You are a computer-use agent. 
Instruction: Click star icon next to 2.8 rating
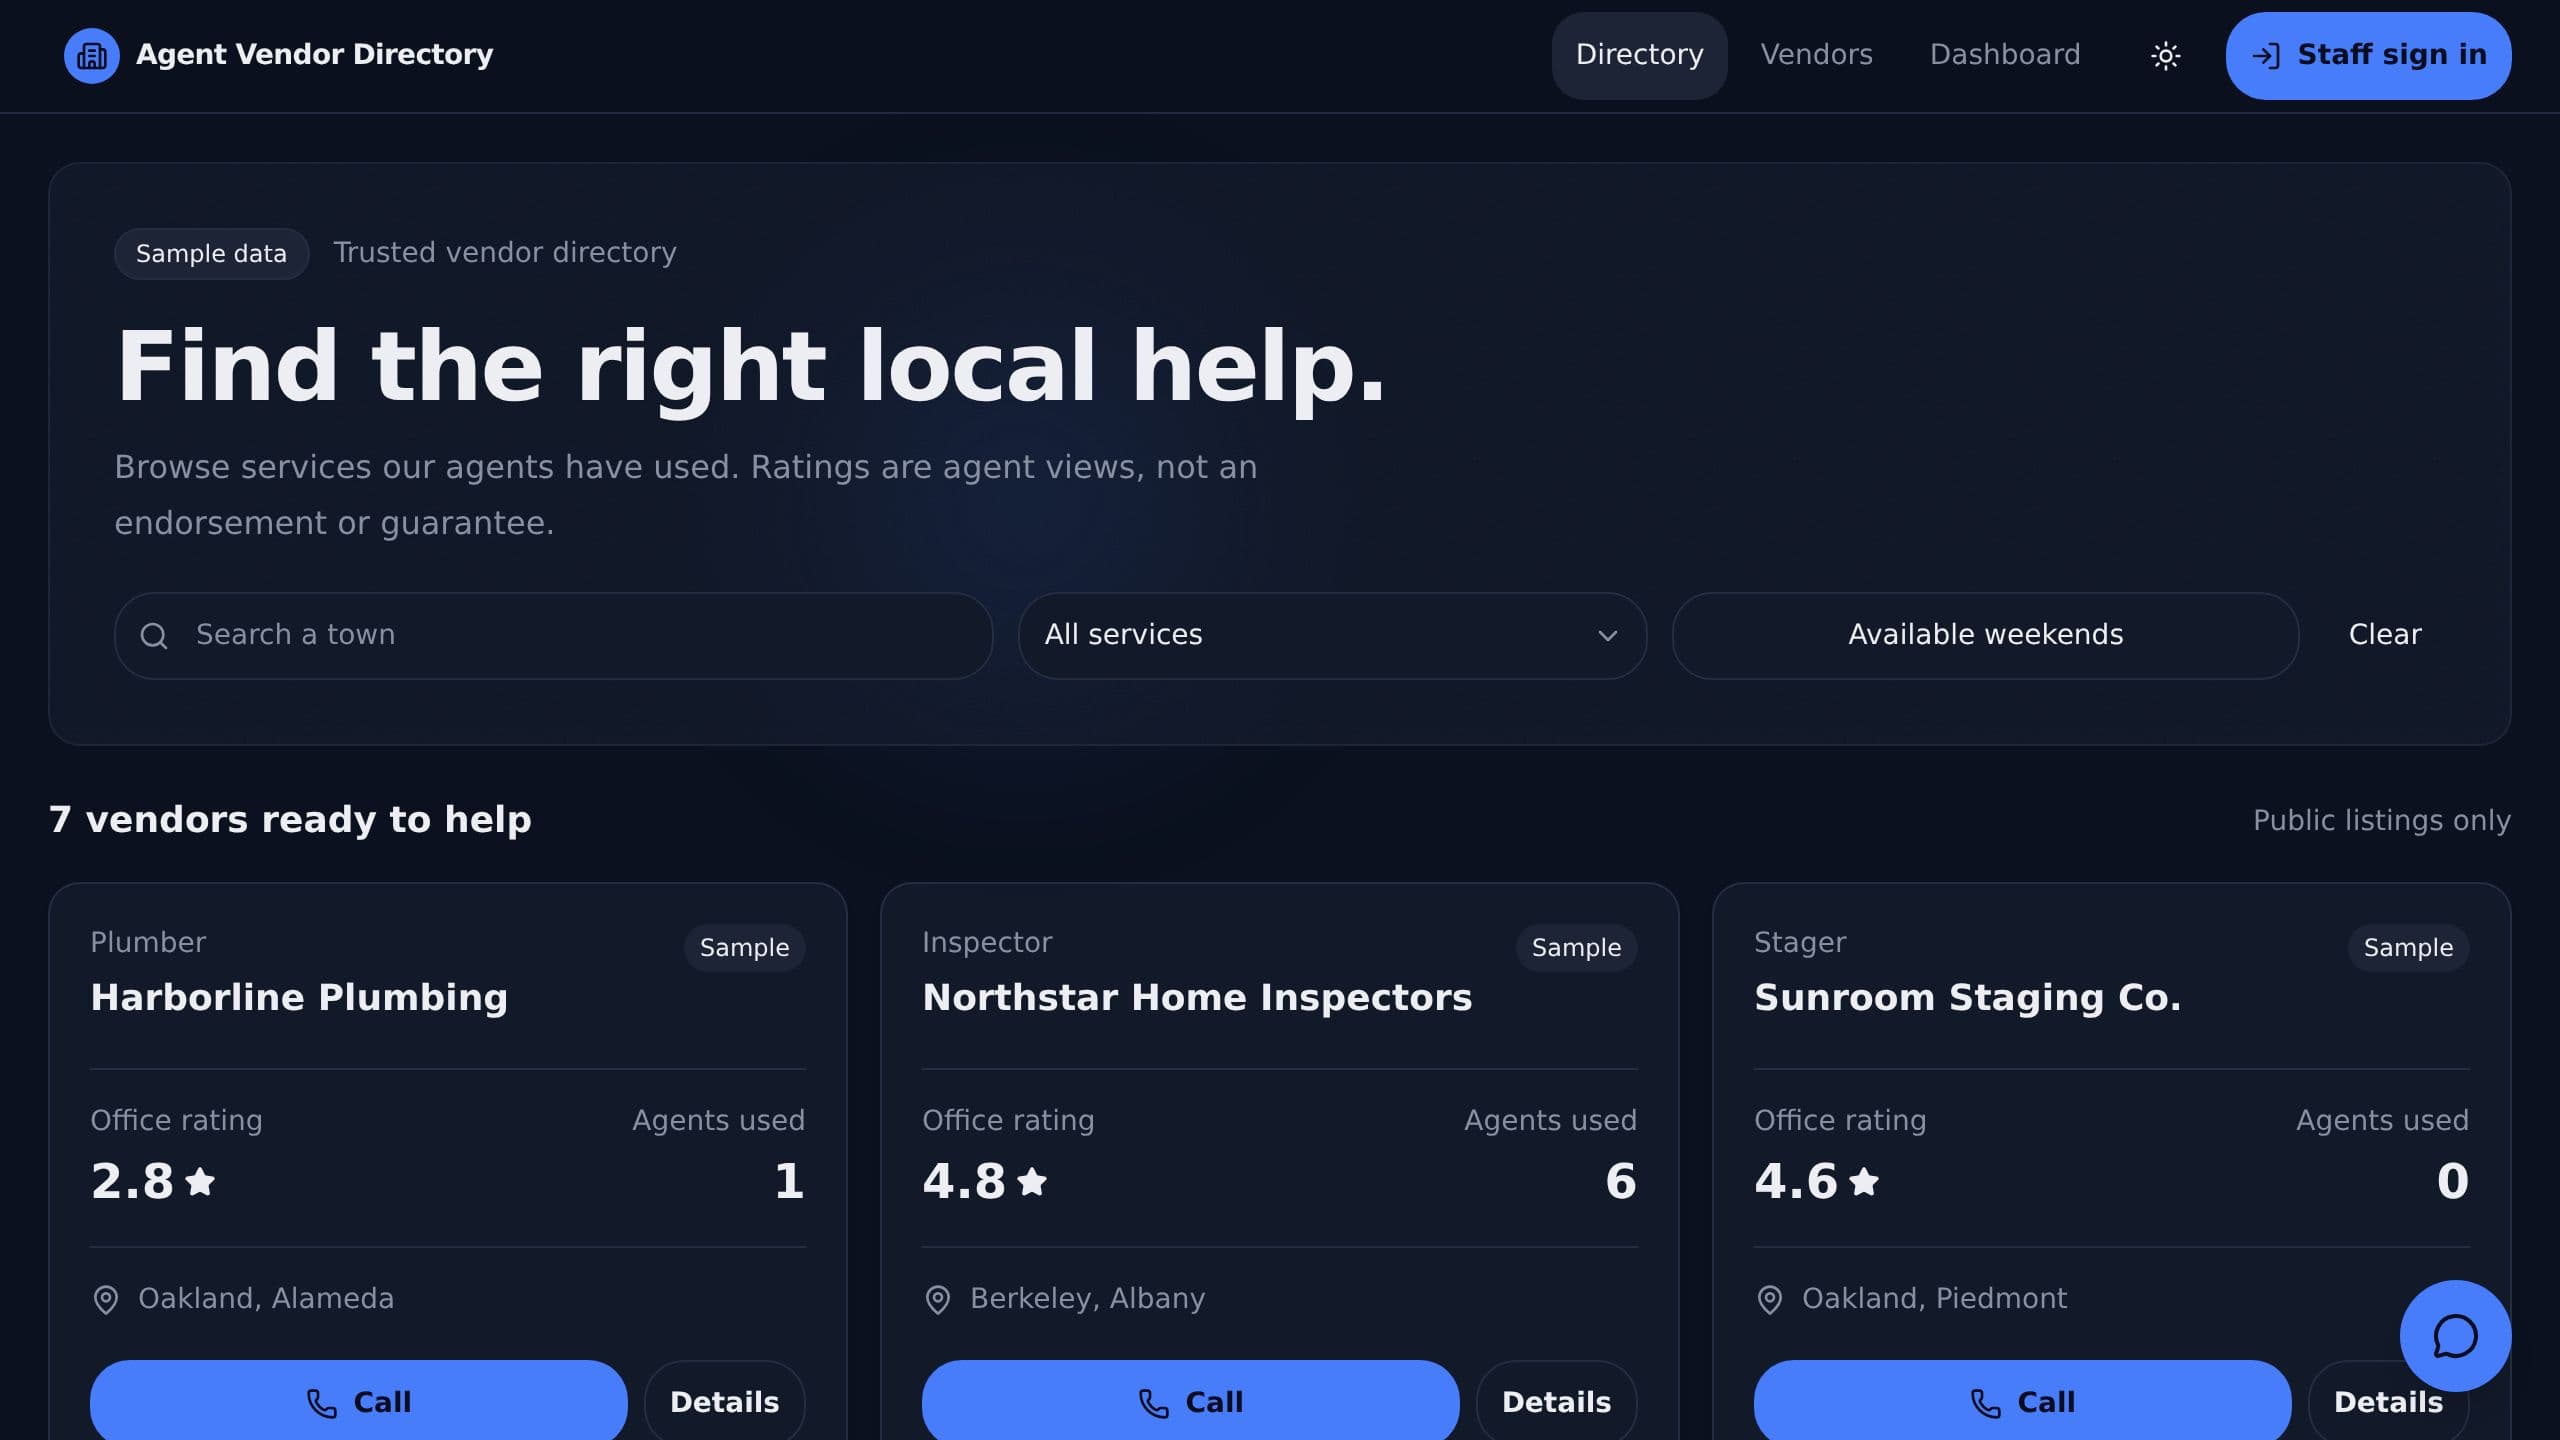200,1181
